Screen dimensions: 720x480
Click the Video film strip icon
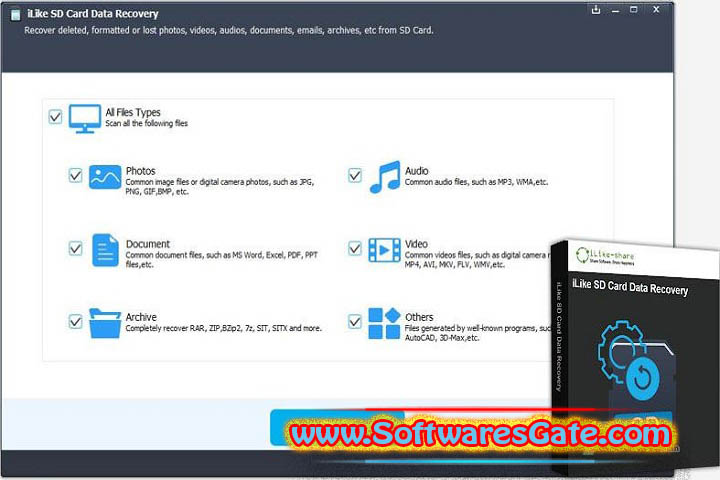(384, 250)
